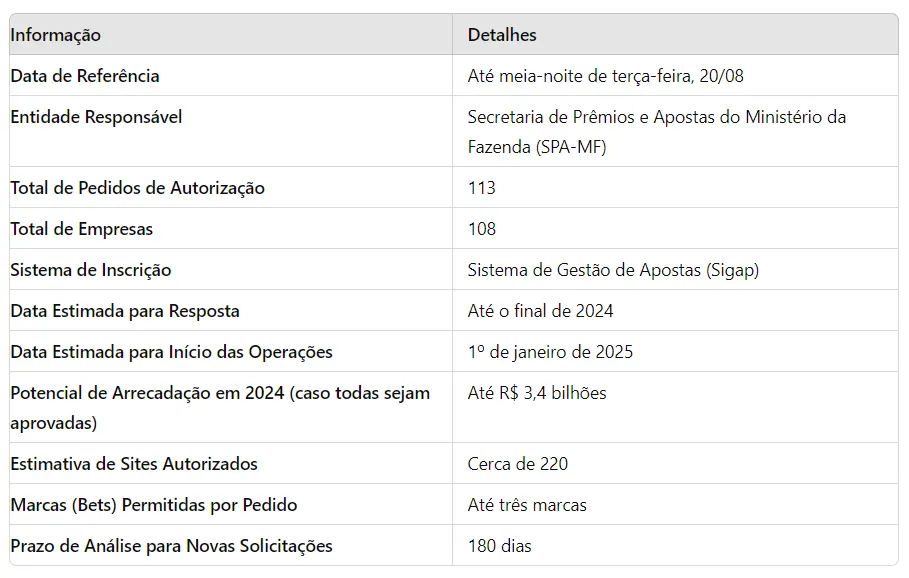Click the Até três marcas value
The height and width of the screenshot is (578, 909).
527,505
